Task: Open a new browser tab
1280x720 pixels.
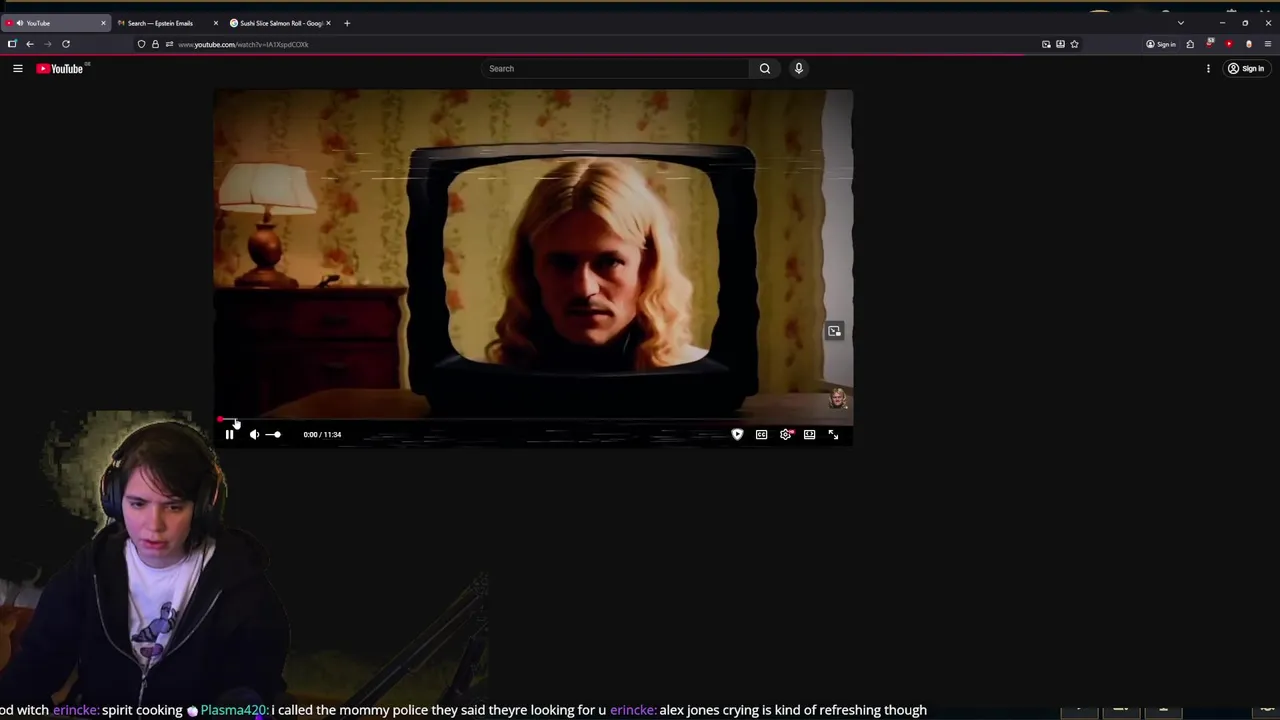Action: 347,23
